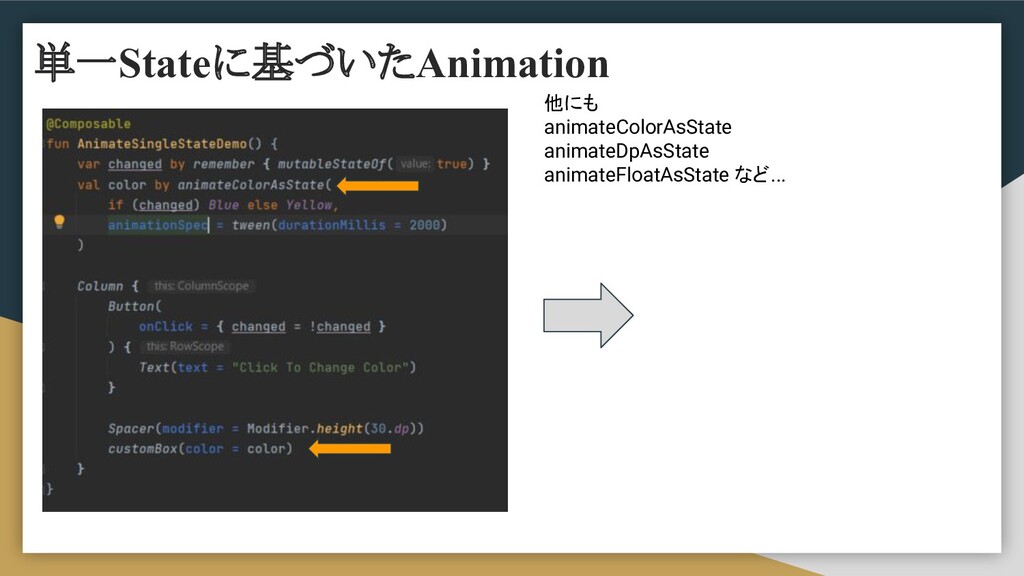
Task: Click '!changed' in the onClick lambda
Action: click(x=340, y=327)
